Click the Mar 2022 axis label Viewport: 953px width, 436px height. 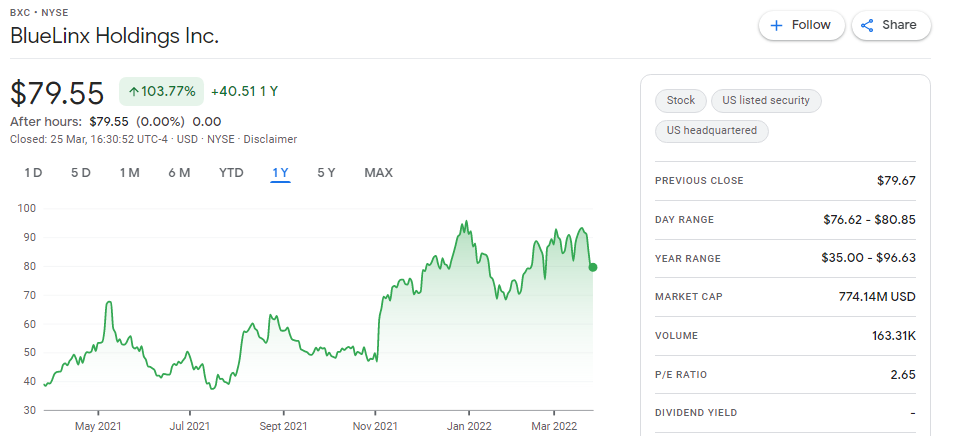(554, 426)
